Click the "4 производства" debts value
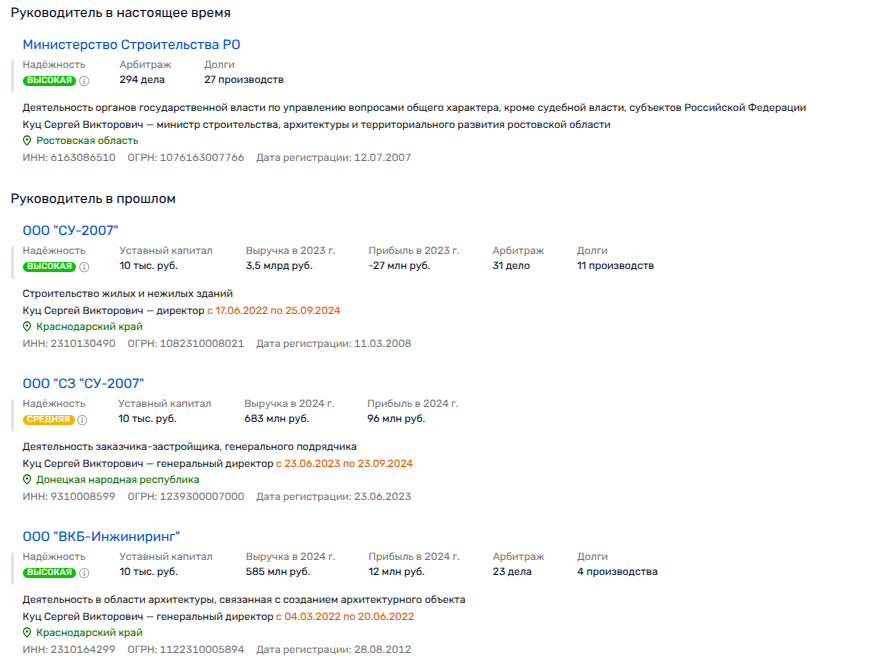870x659 pixels. [617, 572]
